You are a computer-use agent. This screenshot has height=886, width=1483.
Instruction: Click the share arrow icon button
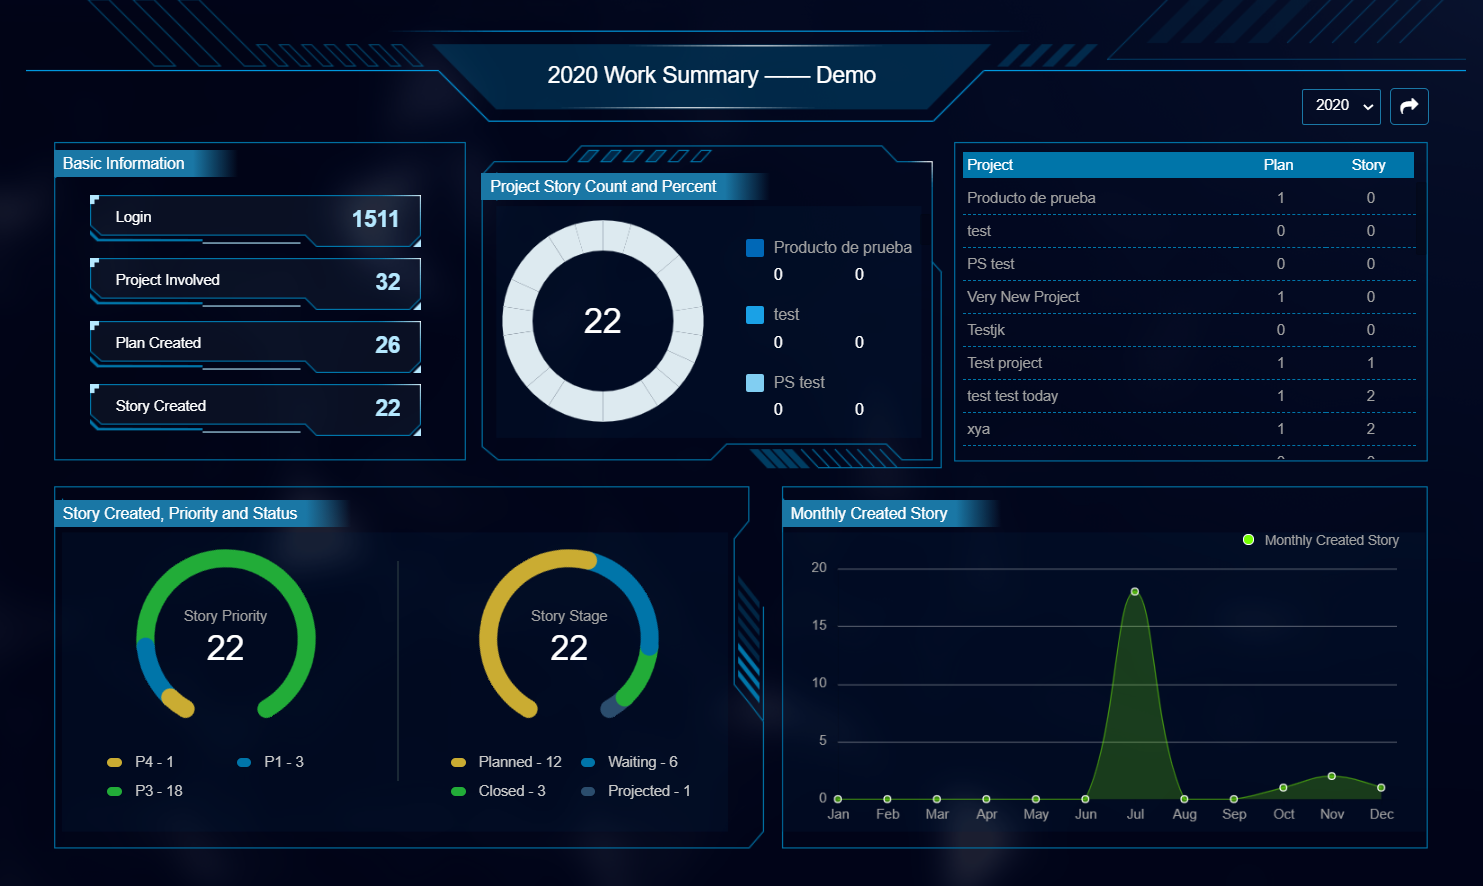1409,106
